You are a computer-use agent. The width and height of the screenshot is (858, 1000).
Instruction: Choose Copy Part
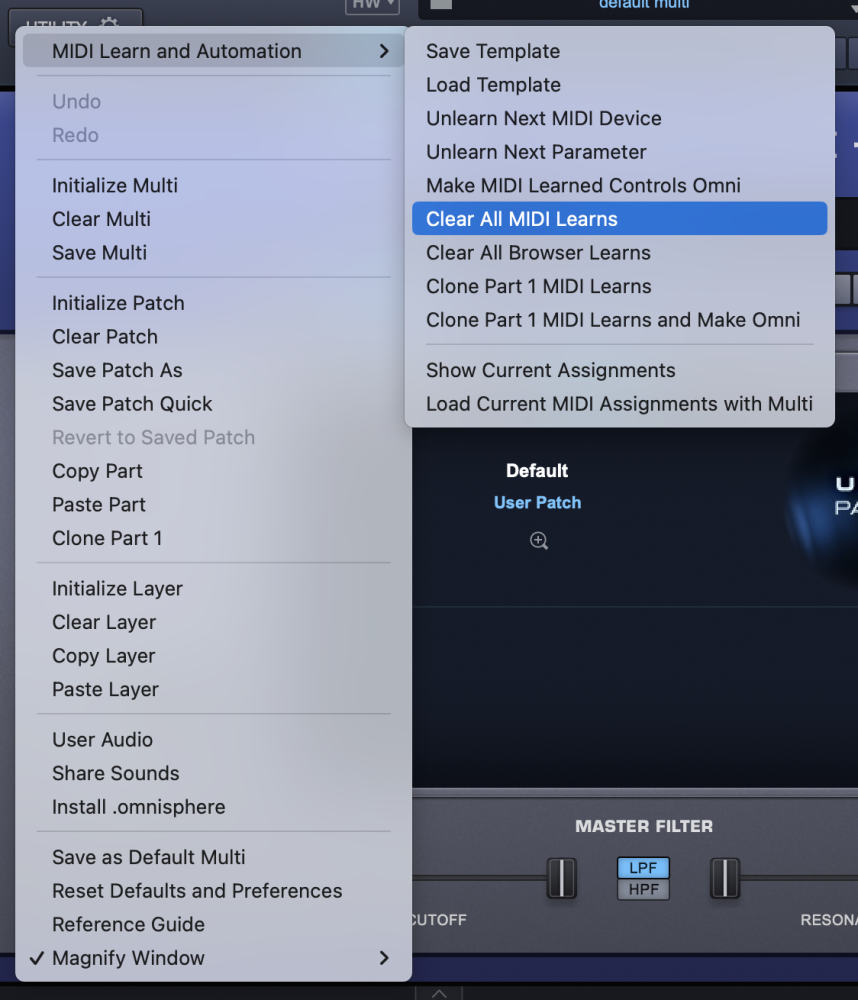[x=214, y=471]
